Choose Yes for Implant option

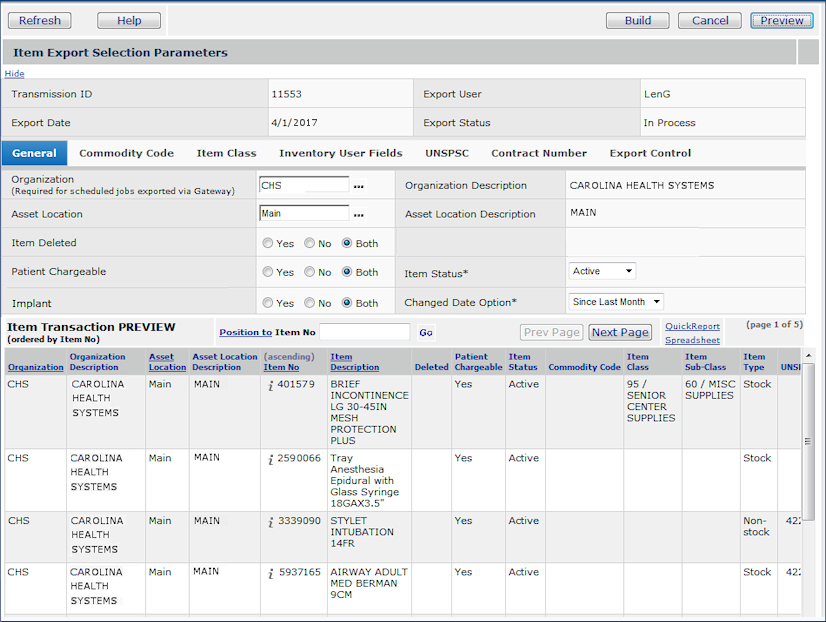click(x=268, y=303)
